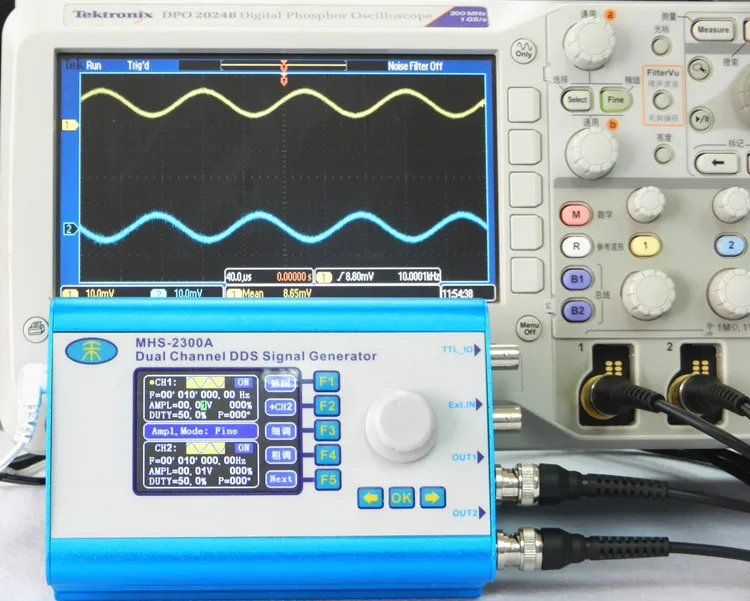The width and height of the screenshot is (750, 601).
Task: Click the generator OK key
Action: pyautogui.click(x=401, y=498)
